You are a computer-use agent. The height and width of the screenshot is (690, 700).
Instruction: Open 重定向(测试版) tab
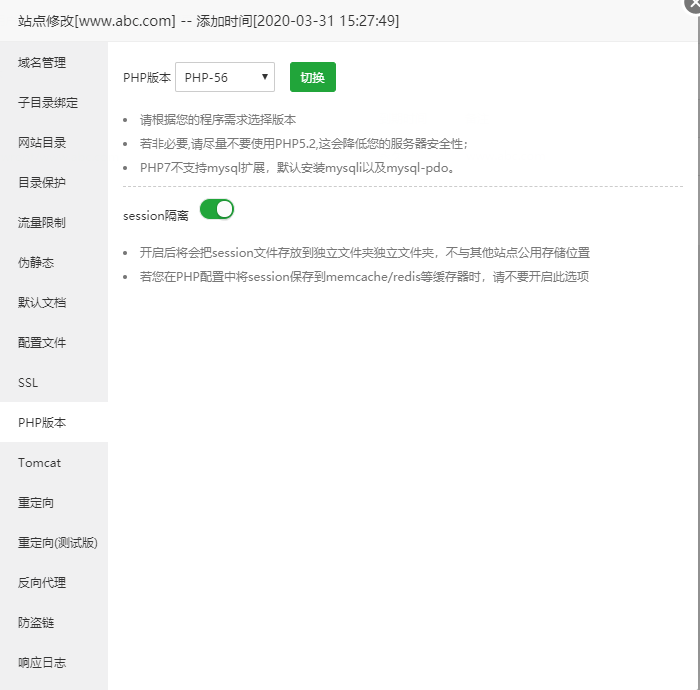(54, 543)
